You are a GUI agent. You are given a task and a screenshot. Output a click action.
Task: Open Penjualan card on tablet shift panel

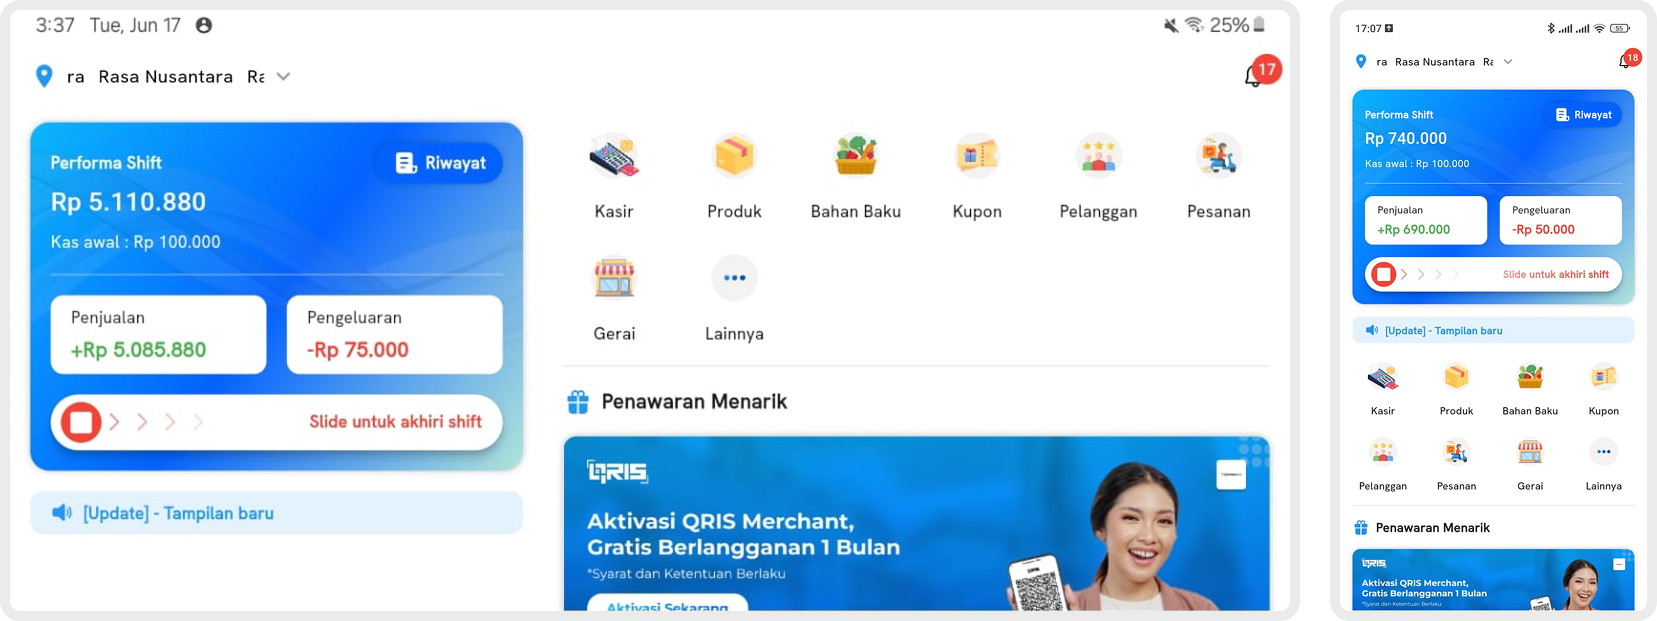[159, 334]
